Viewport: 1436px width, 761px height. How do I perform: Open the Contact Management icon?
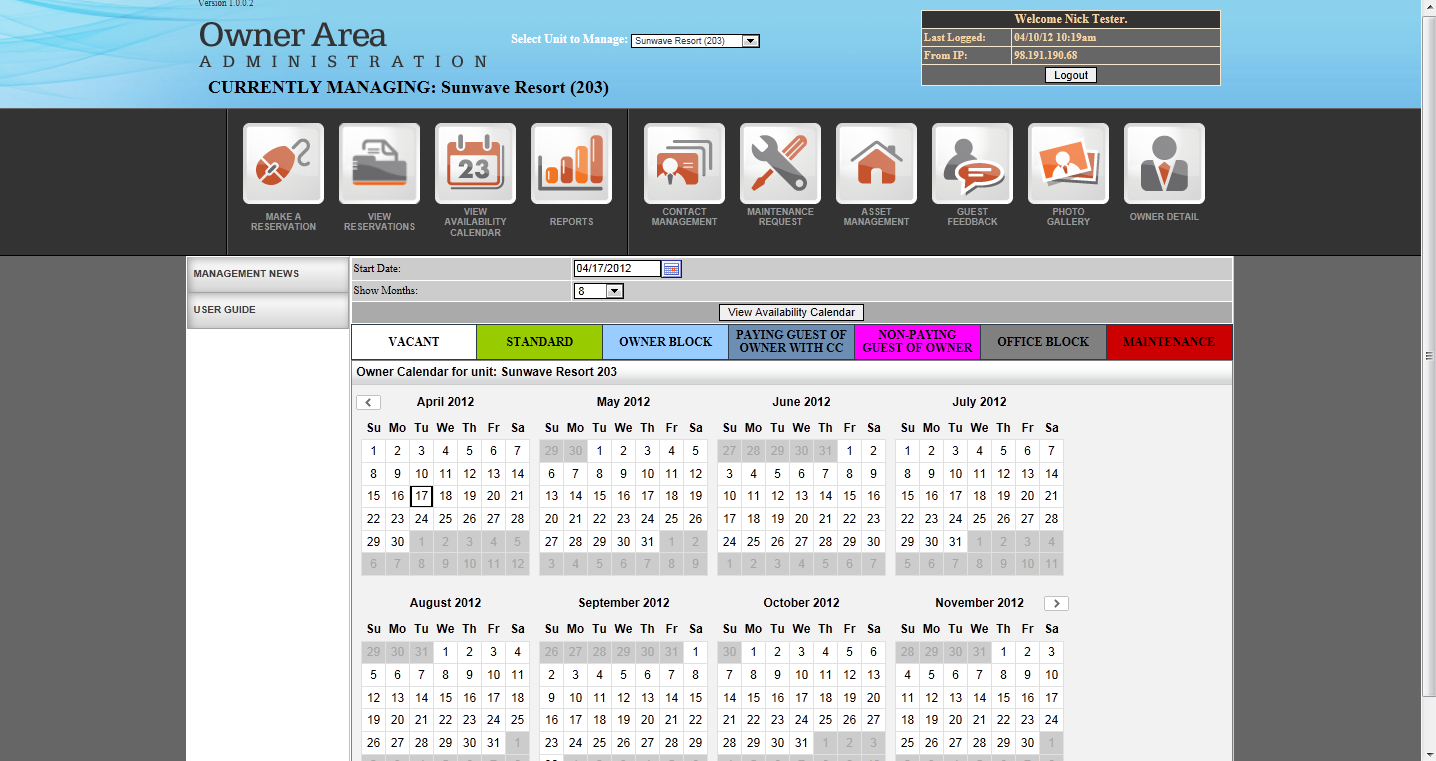tap(684, 163)
